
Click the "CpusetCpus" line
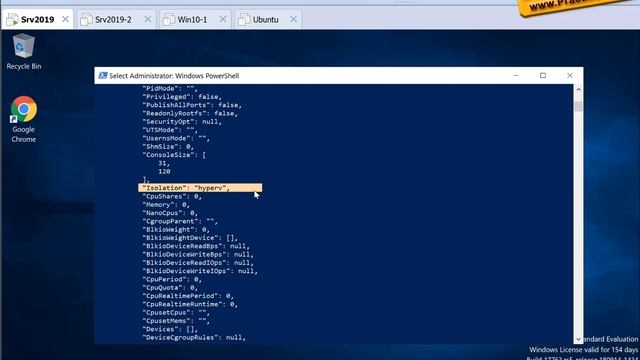point(176,312)
